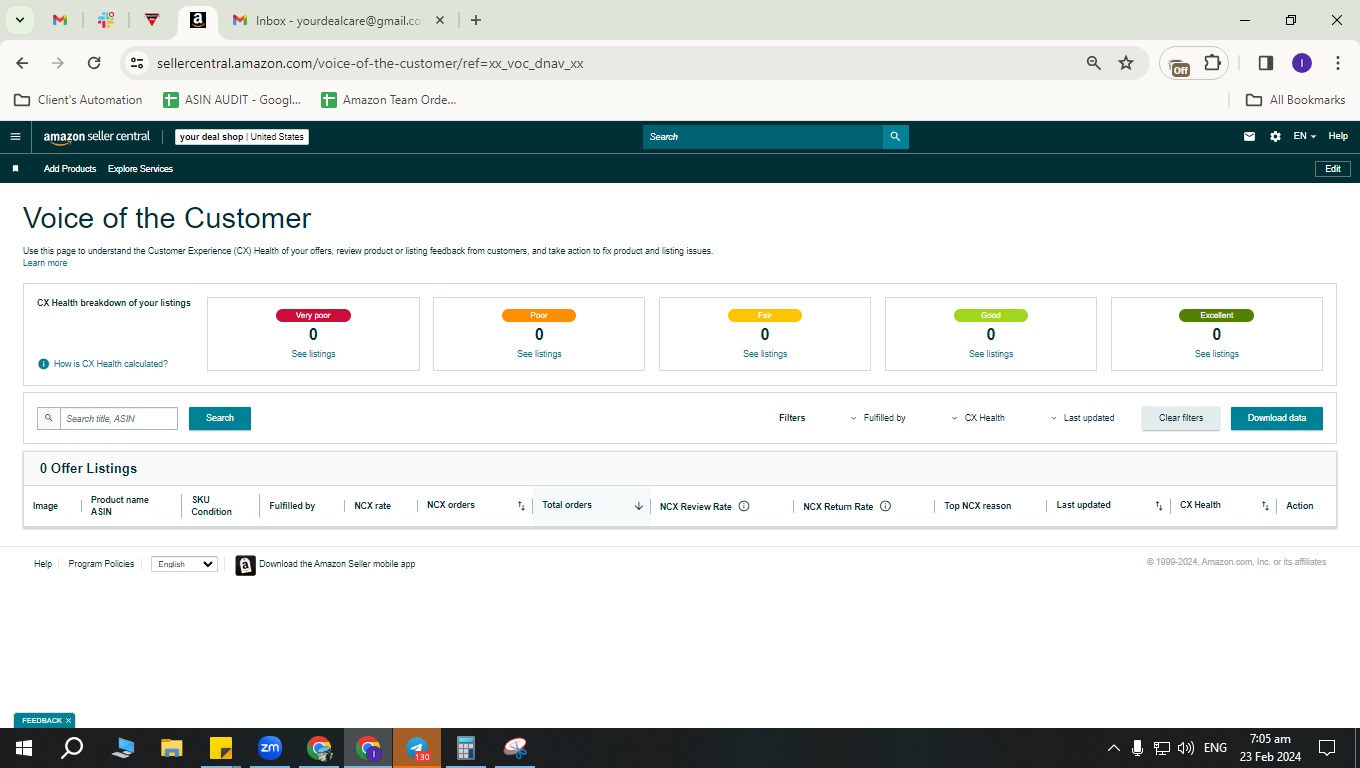This screenshot has width=1360, height=768.
Task: Open the English language select in the footer
Action: (184, 564)
